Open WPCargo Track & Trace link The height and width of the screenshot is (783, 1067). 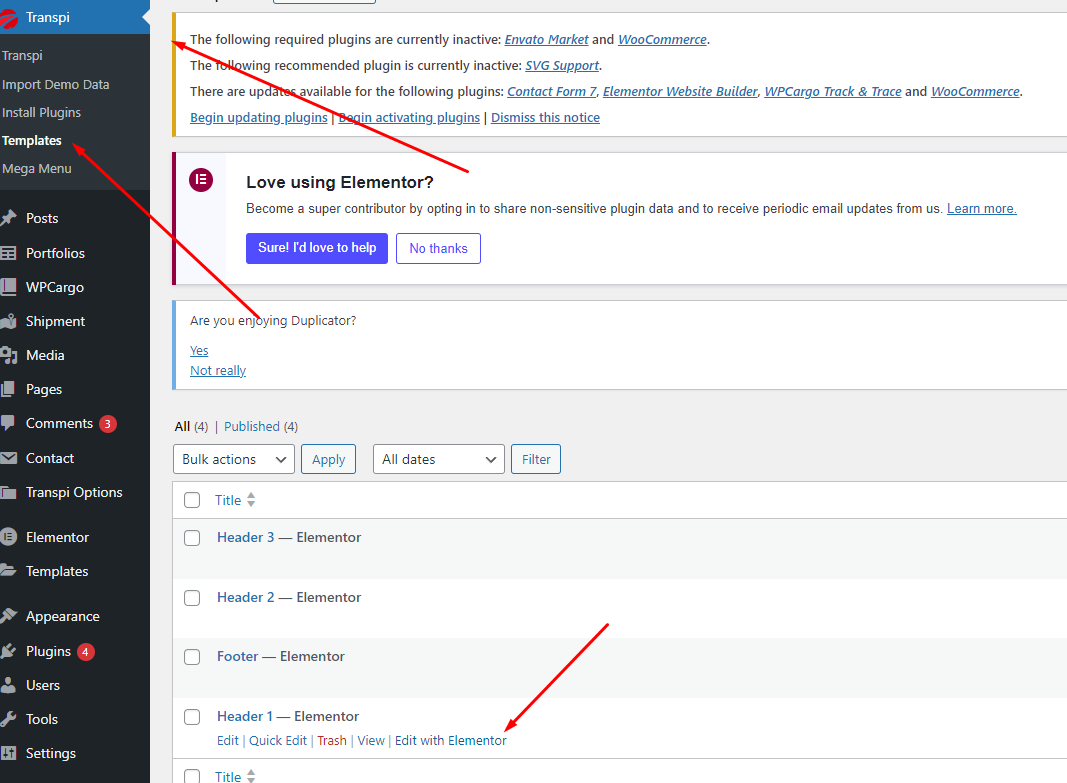click(x=833, y=91)
